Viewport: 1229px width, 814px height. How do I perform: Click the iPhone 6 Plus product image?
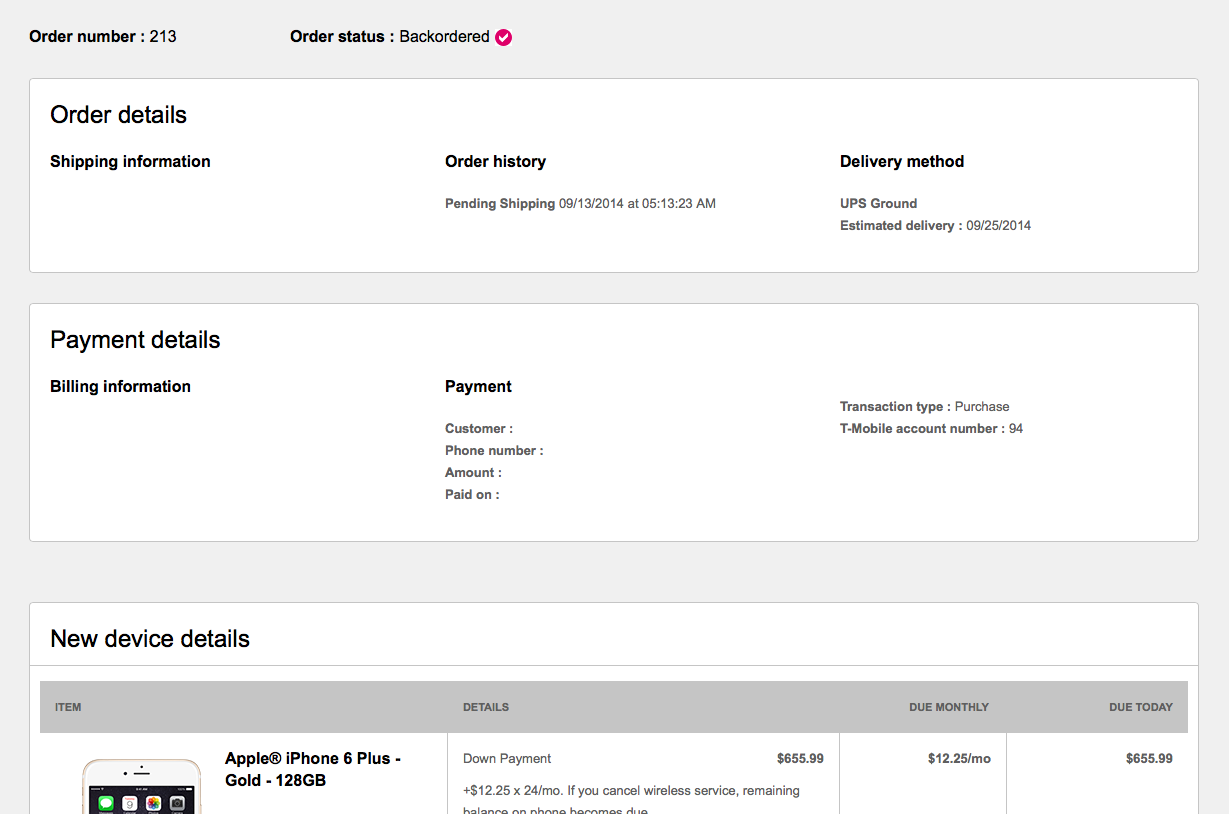(141, 787)
